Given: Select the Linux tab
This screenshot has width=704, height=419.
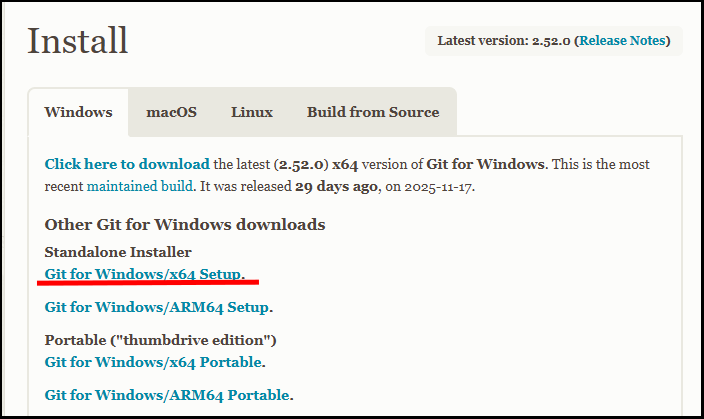Looking at the screenshot, I should click(x=252, y=112).
